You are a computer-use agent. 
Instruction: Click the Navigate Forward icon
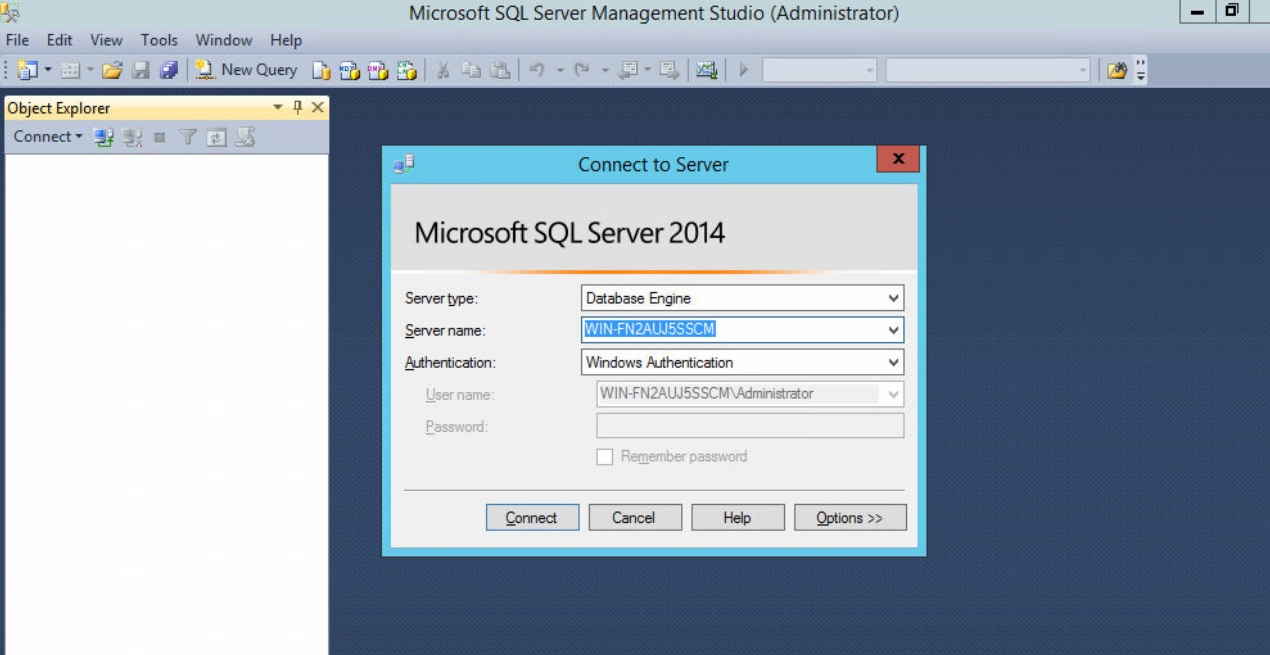pyautogui.click(x=669, y=70)
